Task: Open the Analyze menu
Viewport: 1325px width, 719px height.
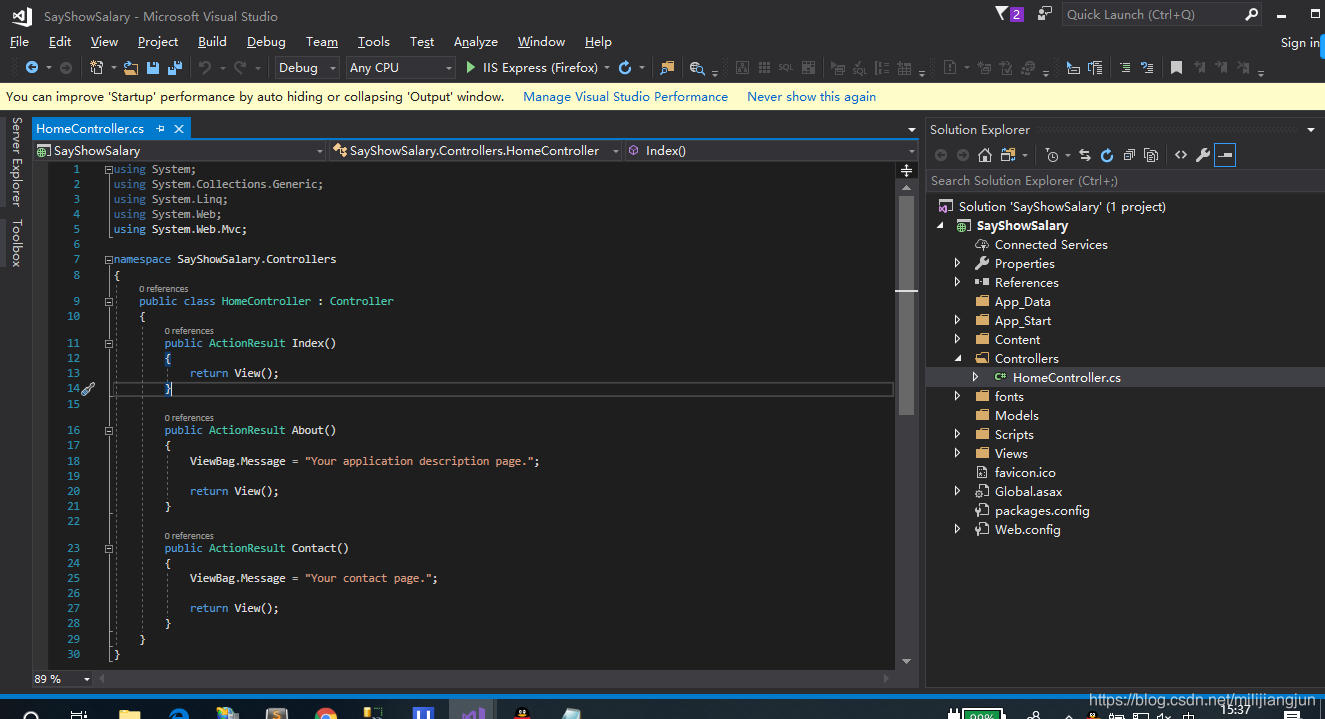Action: [476, 41]
